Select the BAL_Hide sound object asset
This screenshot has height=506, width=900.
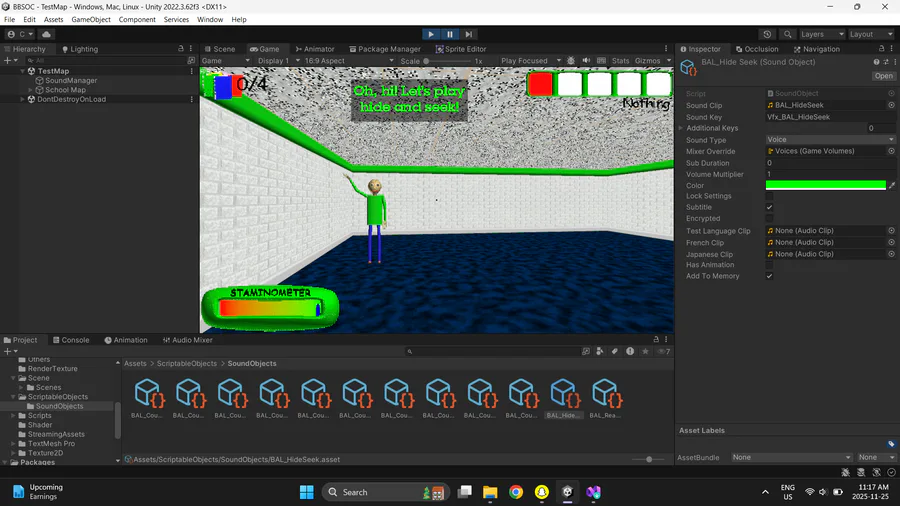(x=564, y=398)
